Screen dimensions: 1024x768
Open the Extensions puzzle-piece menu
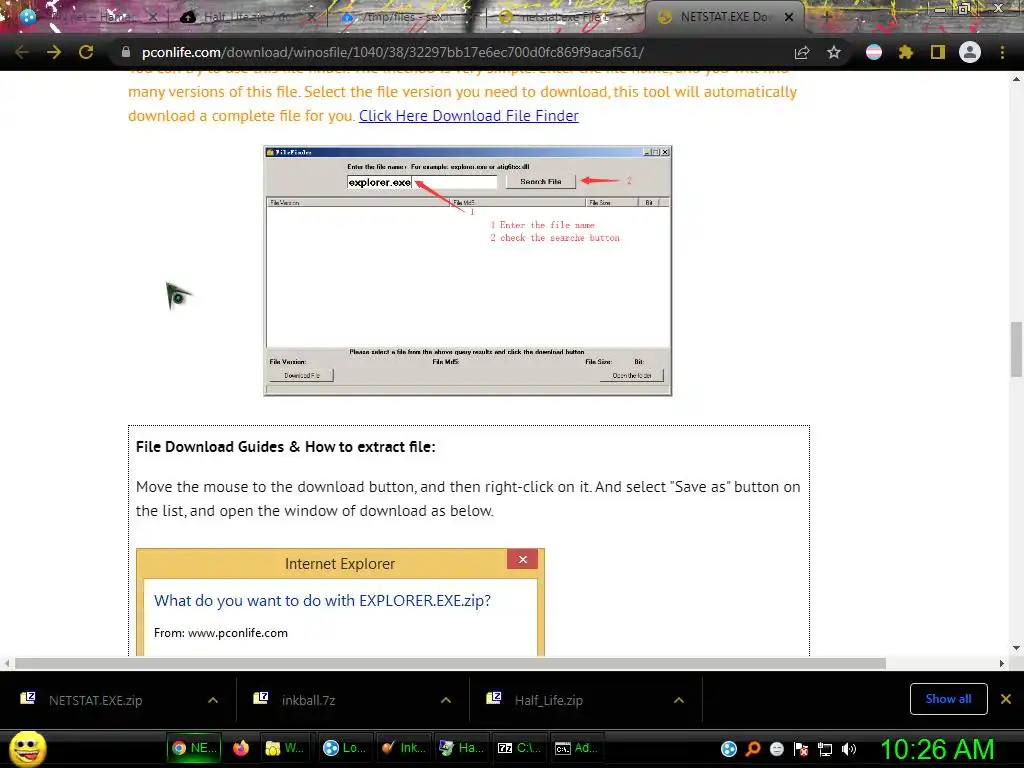(x=905, y=52)
